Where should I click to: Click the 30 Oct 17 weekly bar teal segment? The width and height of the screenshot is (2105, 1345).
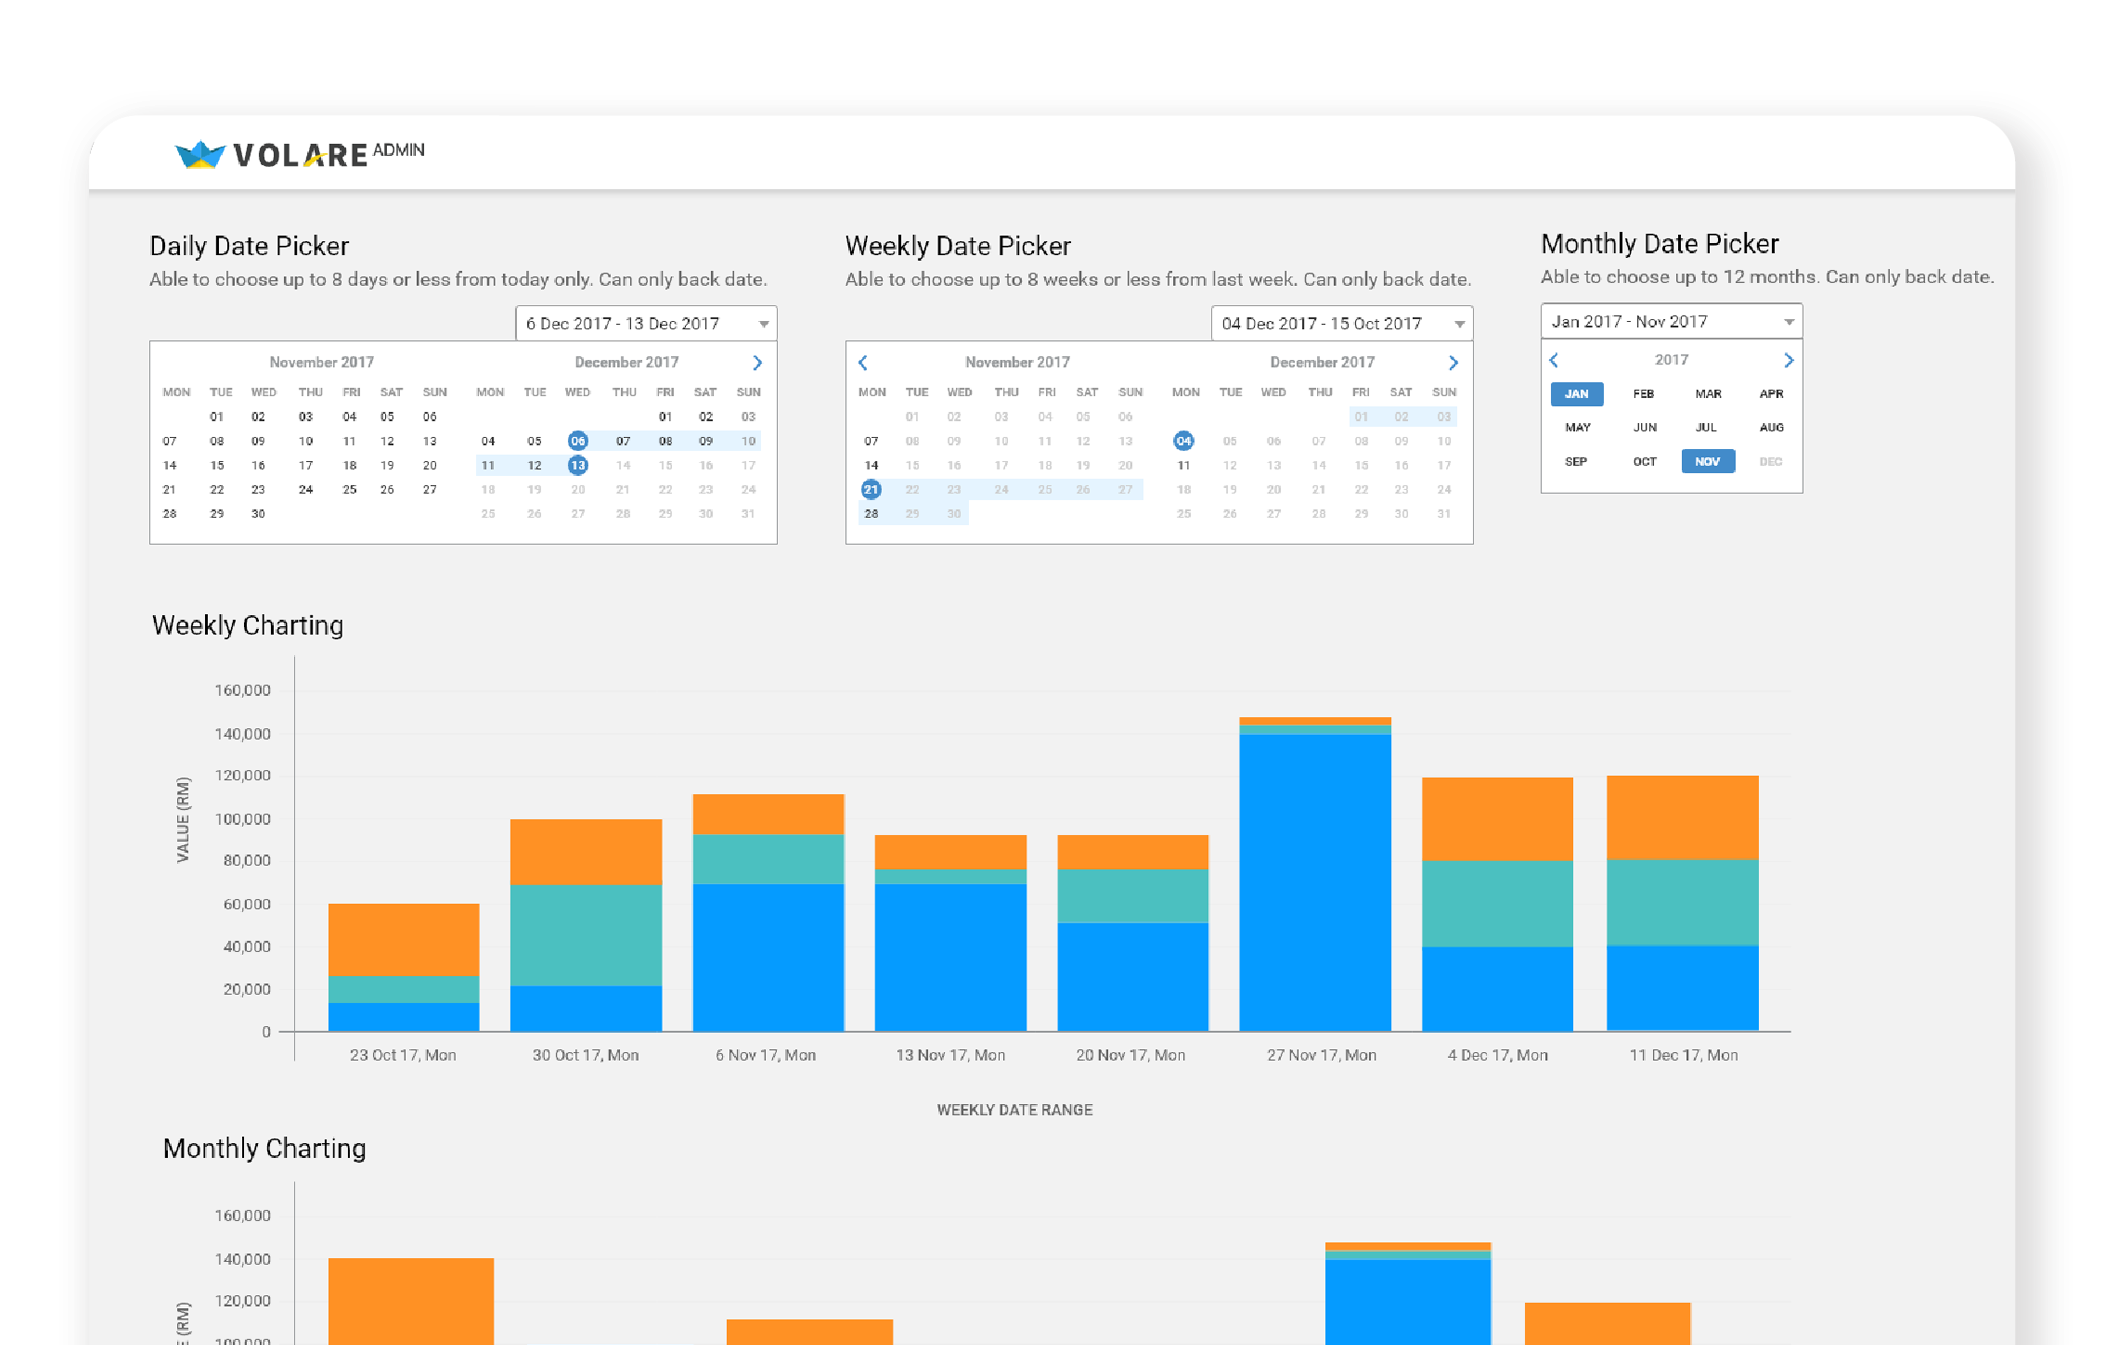click(x=586, y=935)
